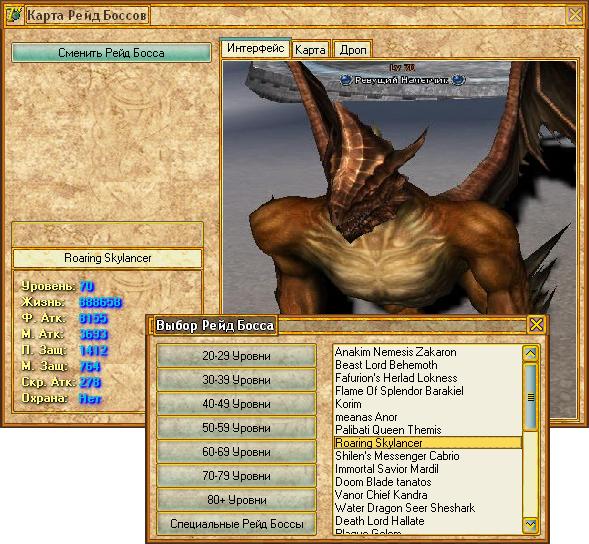Click the Жизнь value 888658
The height and width of the screenshot is (544, 589).
(x=100, y=302)
